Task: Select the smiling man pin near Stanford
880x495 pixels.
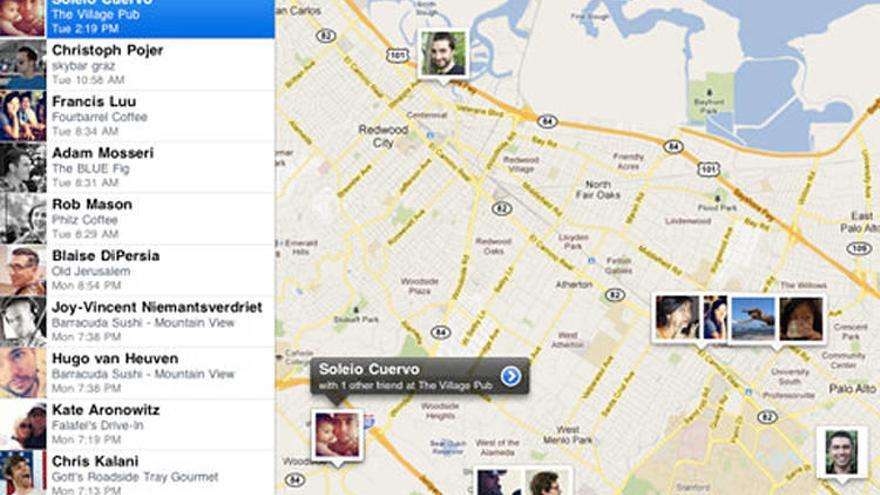Action: pos(841,452)
